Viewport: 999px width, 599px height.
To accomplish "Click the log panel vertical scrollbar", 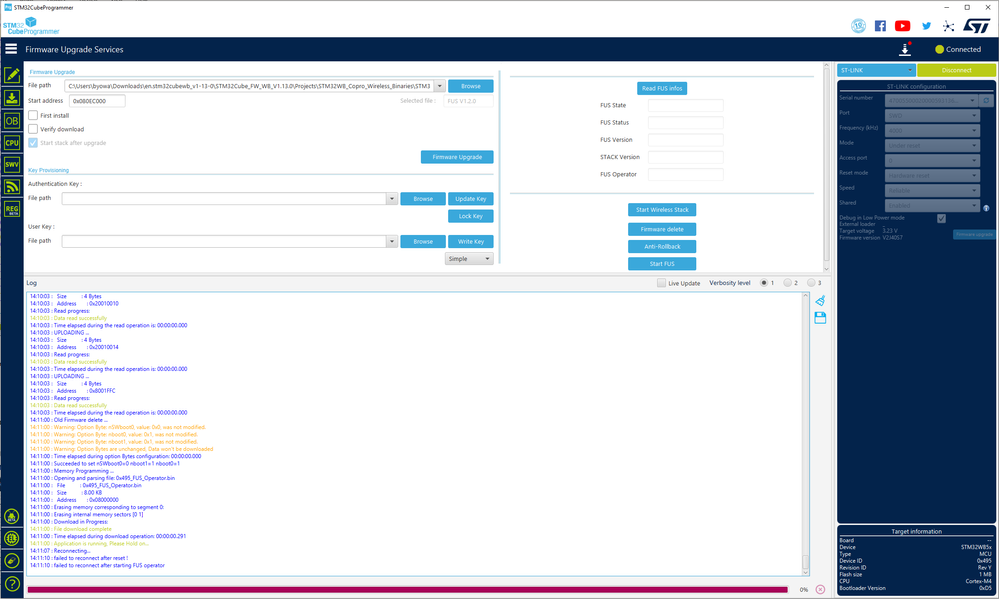I will pos(805,435).
